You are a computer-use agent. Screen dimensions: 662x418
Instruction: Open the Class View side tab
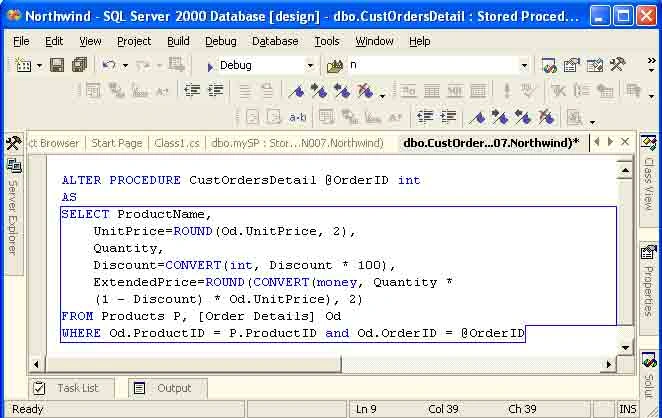coord(648,179)
